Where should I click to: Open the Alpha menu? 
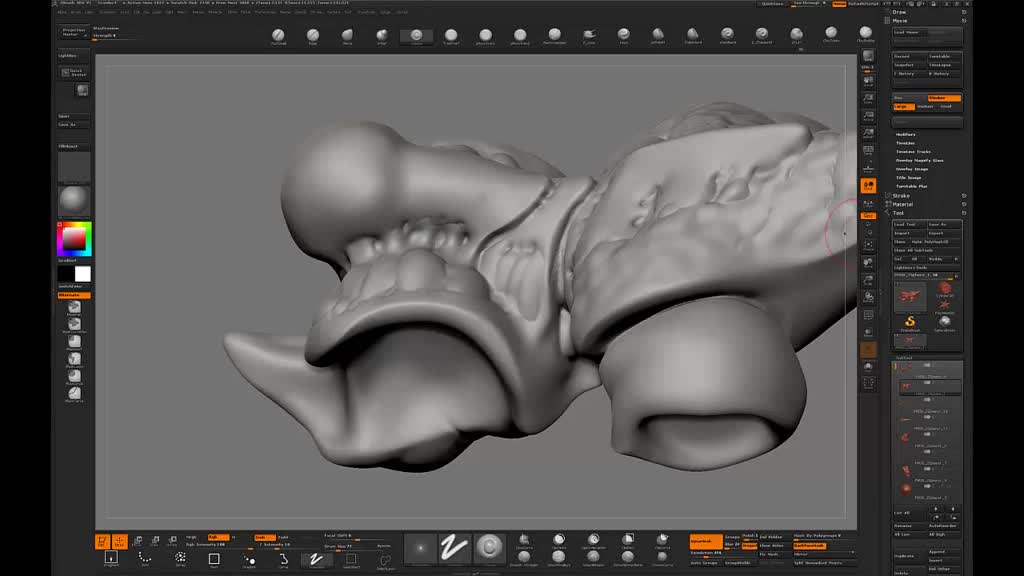(x=62, y=12)
